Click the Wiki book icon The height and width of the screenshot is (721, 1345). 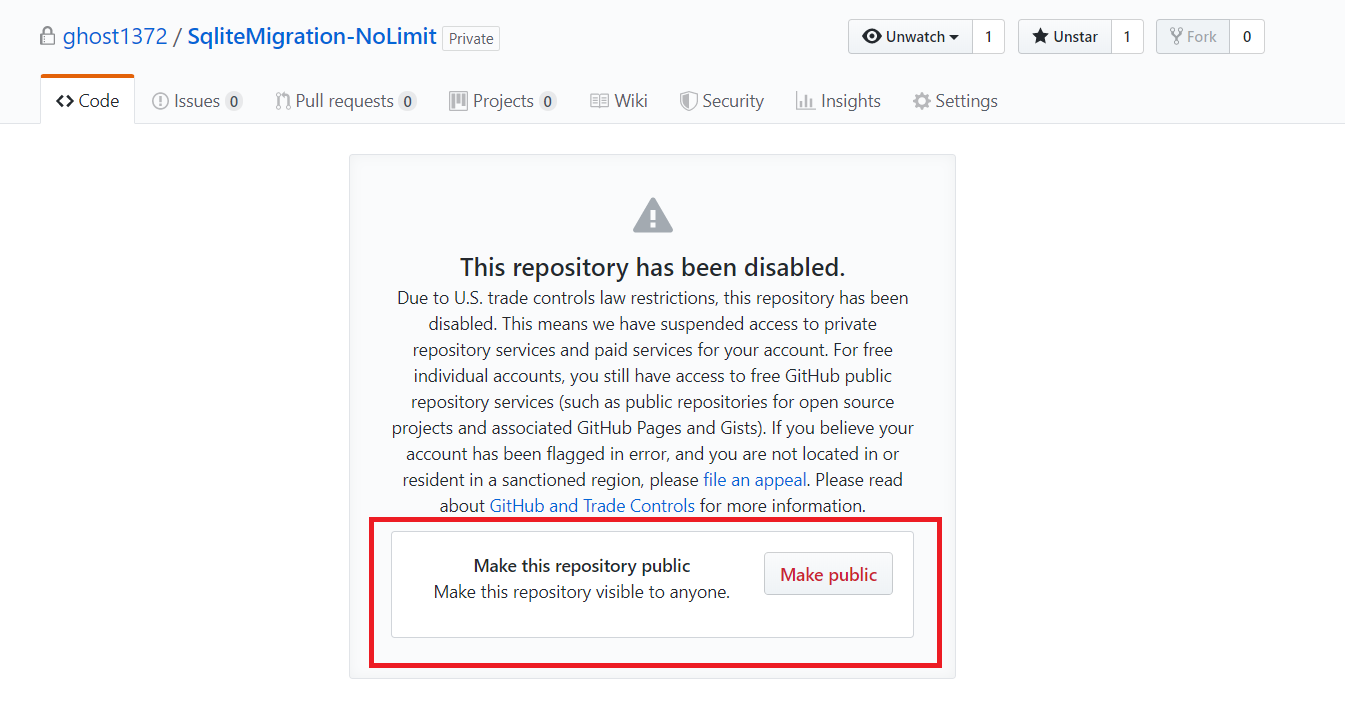click(599, 101)
